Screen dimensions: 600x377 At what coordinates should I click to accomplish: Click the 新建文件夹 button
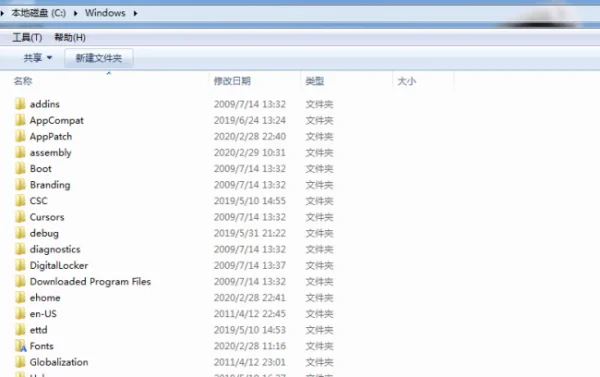point(99,58)
